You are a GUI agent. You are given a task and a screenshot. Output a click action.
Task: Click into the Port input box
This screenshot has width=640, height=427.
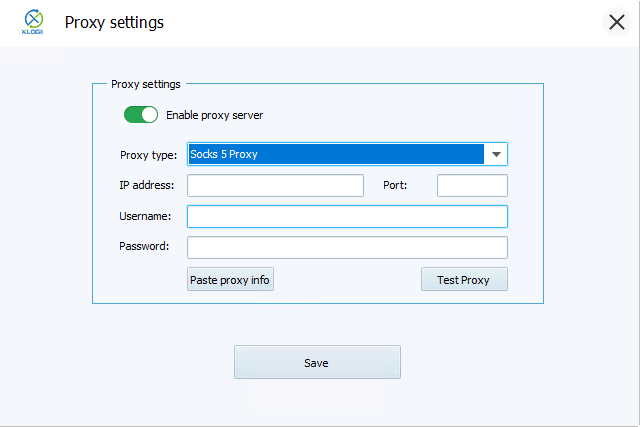point(472,186)
